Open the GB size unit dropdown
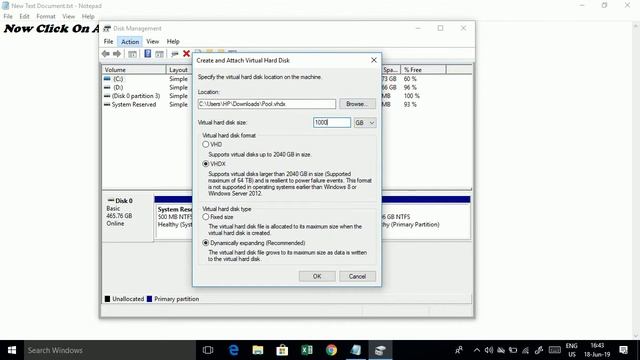Viewport: 640px width, 360px height. pyautogui.click(x=365, y=122)
